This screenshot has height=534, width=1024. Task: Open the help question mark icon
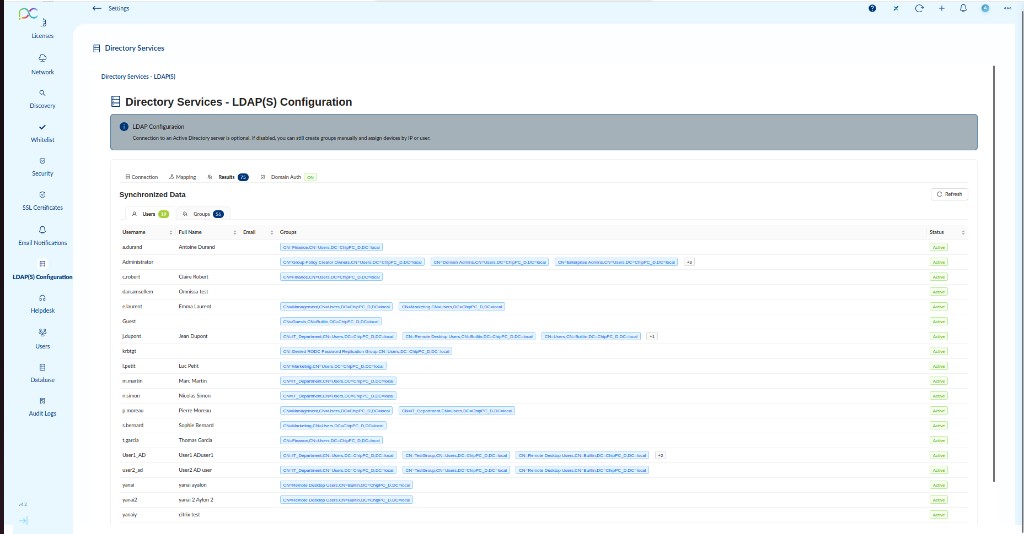coord(872,8)
